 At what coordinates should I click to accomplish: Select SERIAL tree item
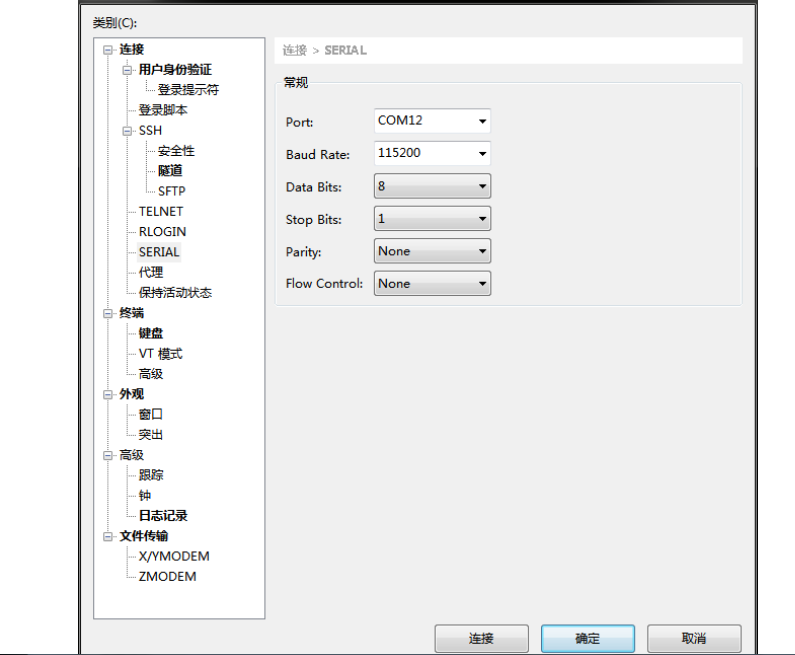coord(159,252)
